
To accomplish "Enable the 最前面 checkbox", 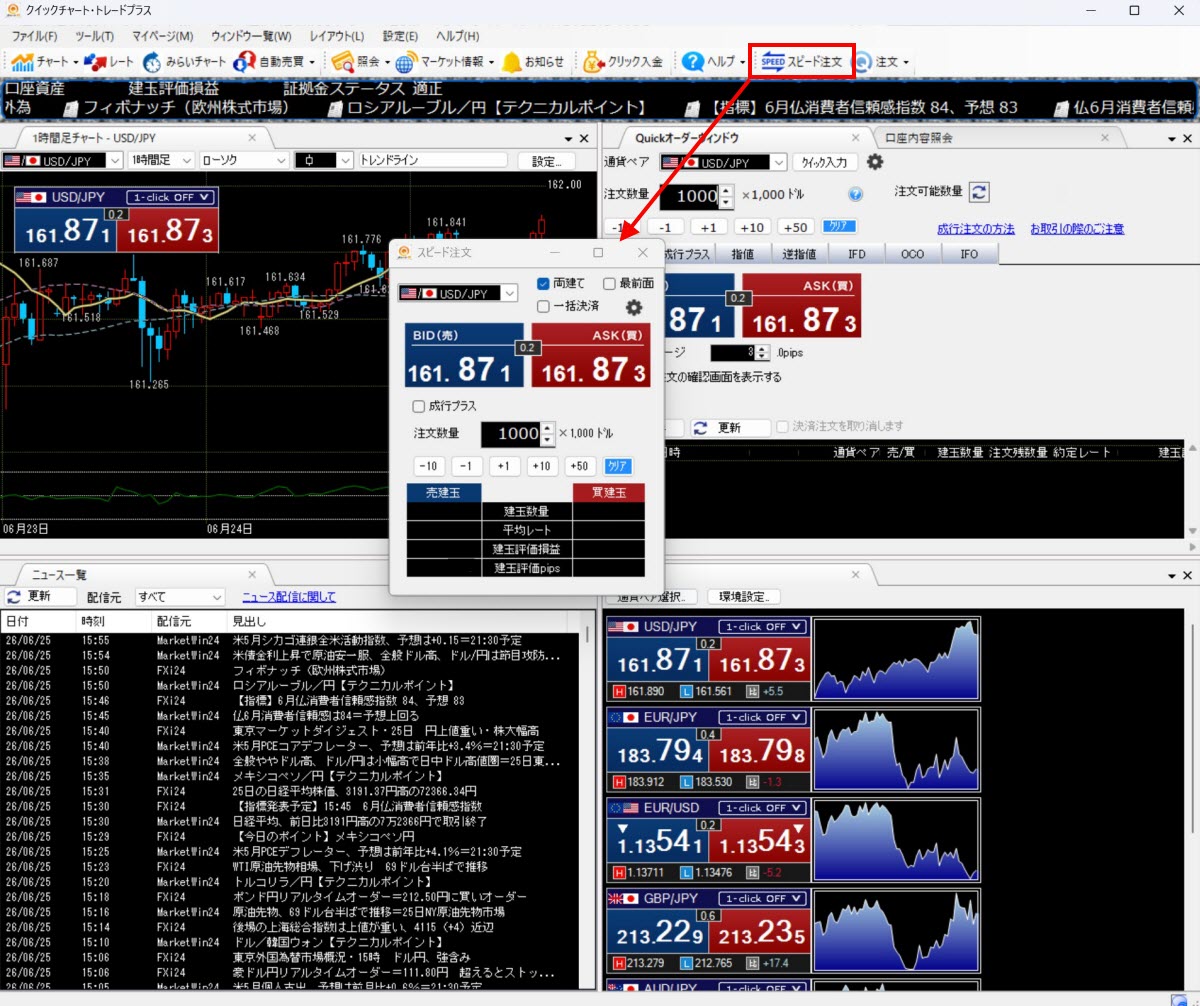I will (609, 283).
